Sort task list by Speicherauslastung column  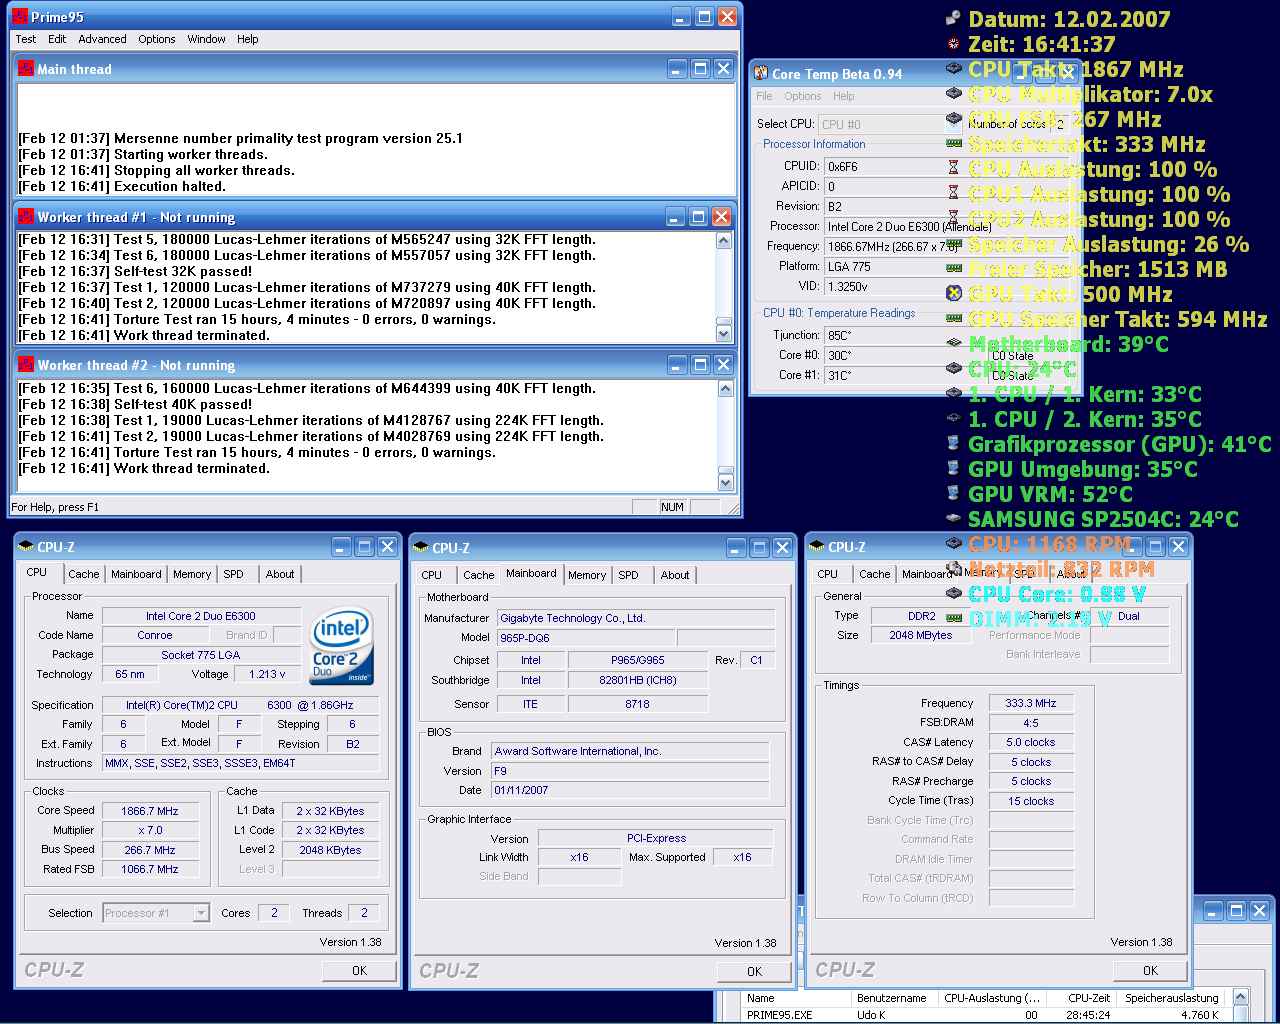coord(1170,998)
